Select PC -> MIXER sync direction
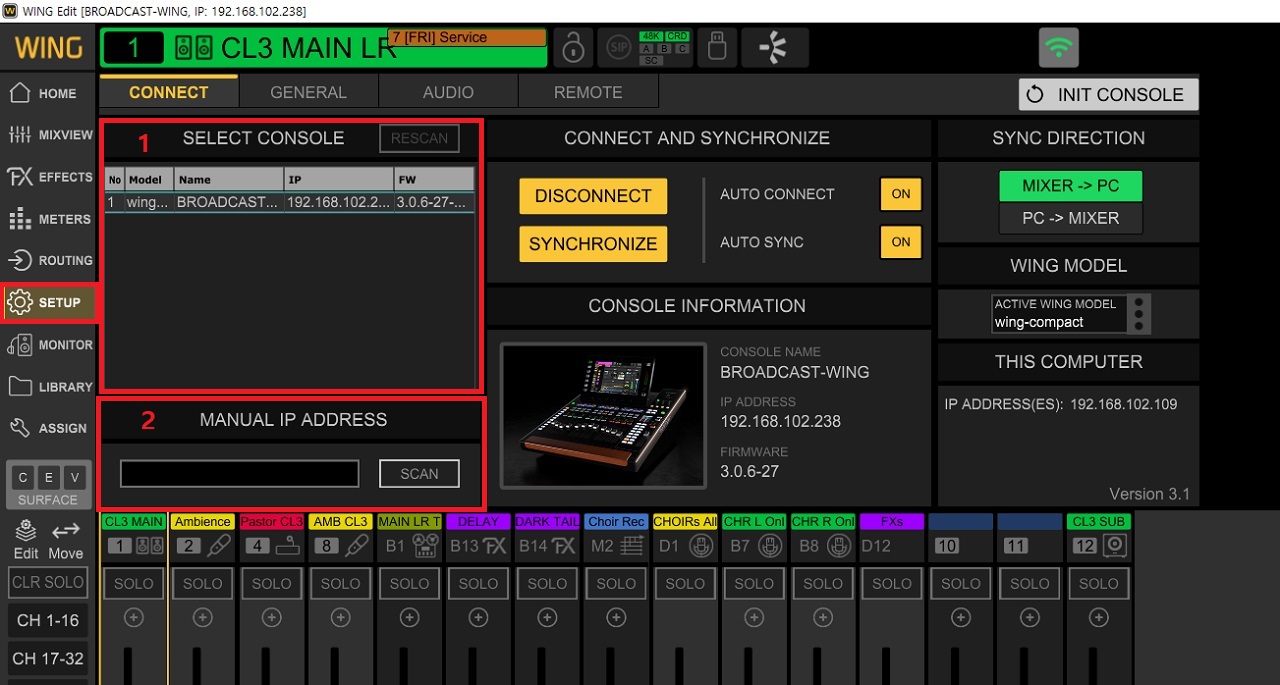This screenshot has width=1280, height=685. 1070,218
